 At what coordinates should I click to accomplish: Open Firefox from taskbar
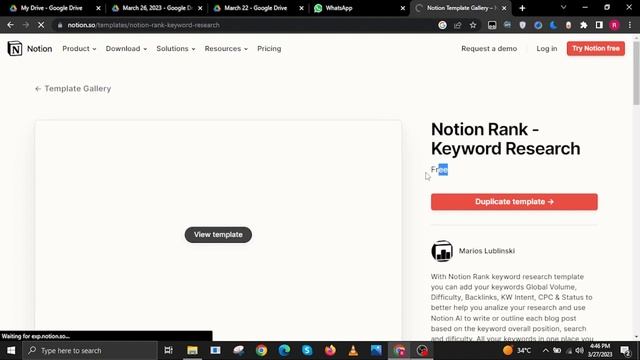click(x=330, y=351)
